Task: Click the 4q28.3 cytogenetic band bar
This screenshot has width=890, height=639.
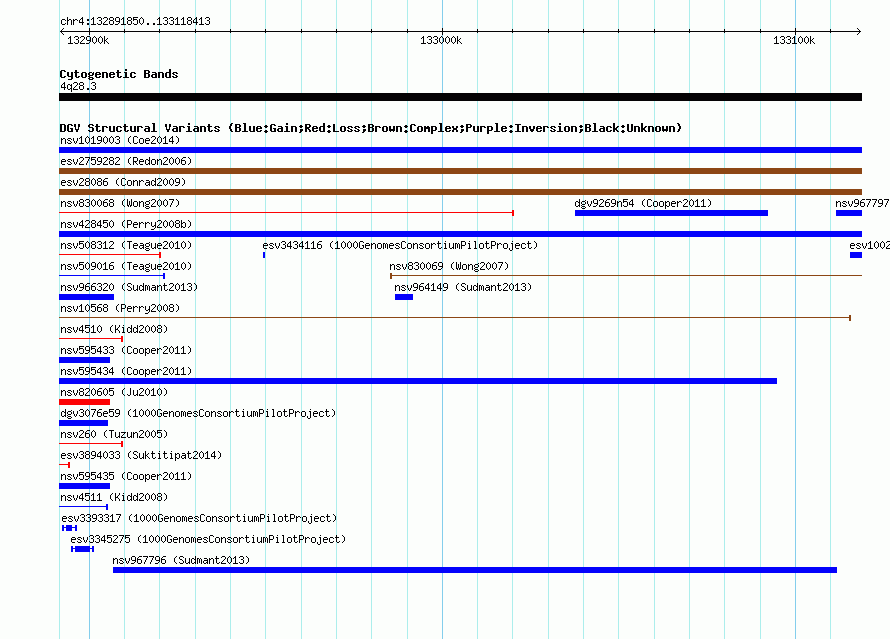Action: (x=460, y=97)
